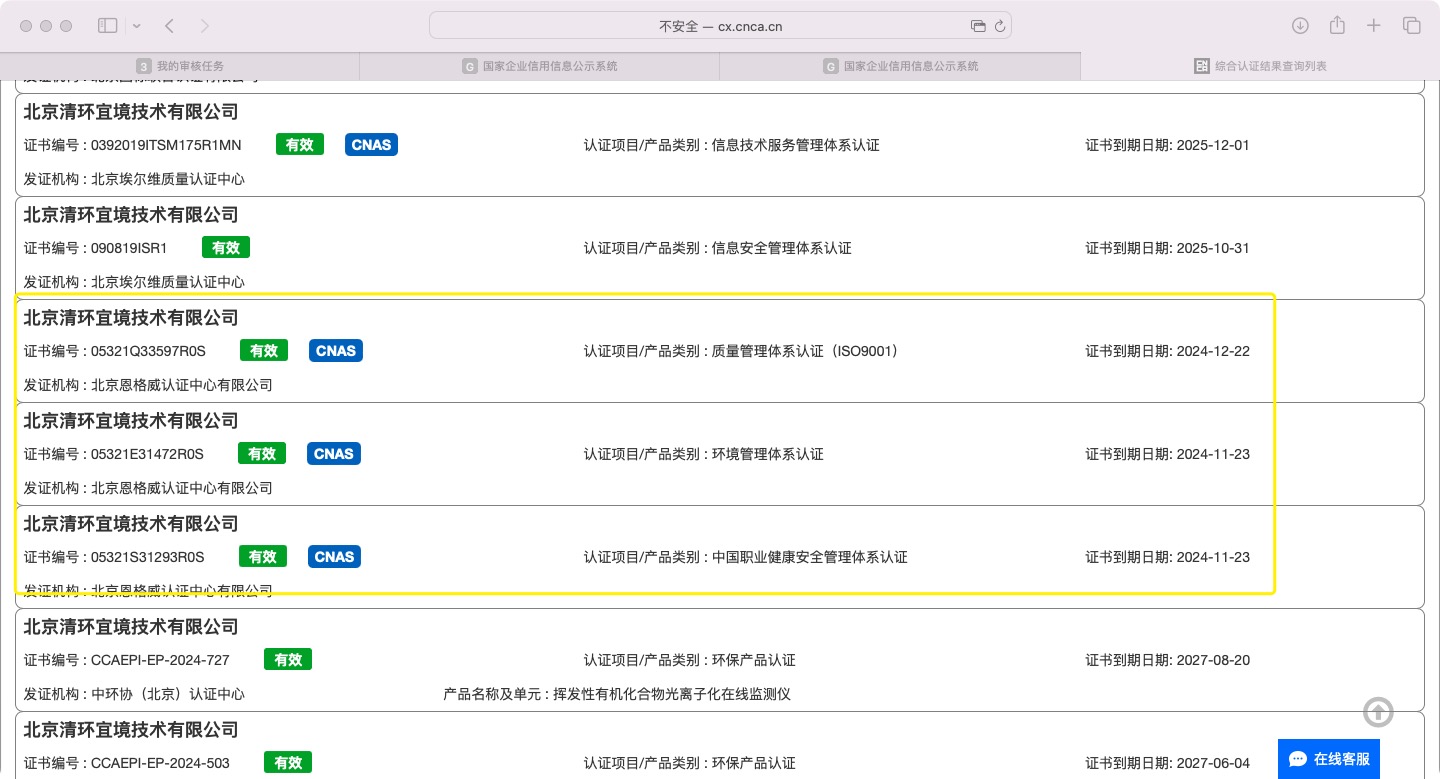Select certificate number 0392019ITSM175R1MN
This screenshot has height=779, width=1440.
166,145
